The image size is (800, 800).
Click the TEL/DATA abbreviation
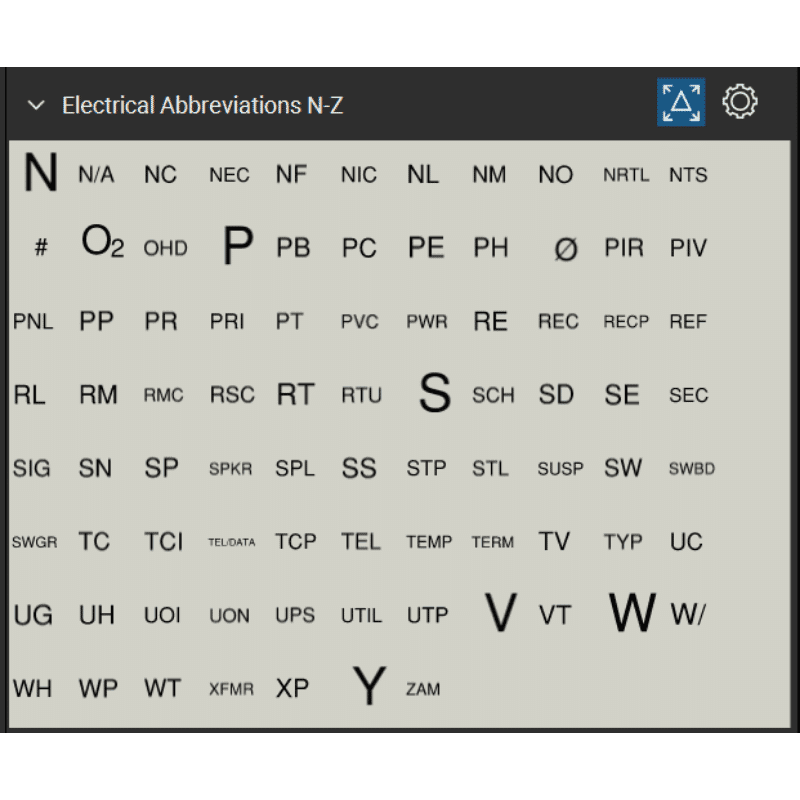[231, 542]
